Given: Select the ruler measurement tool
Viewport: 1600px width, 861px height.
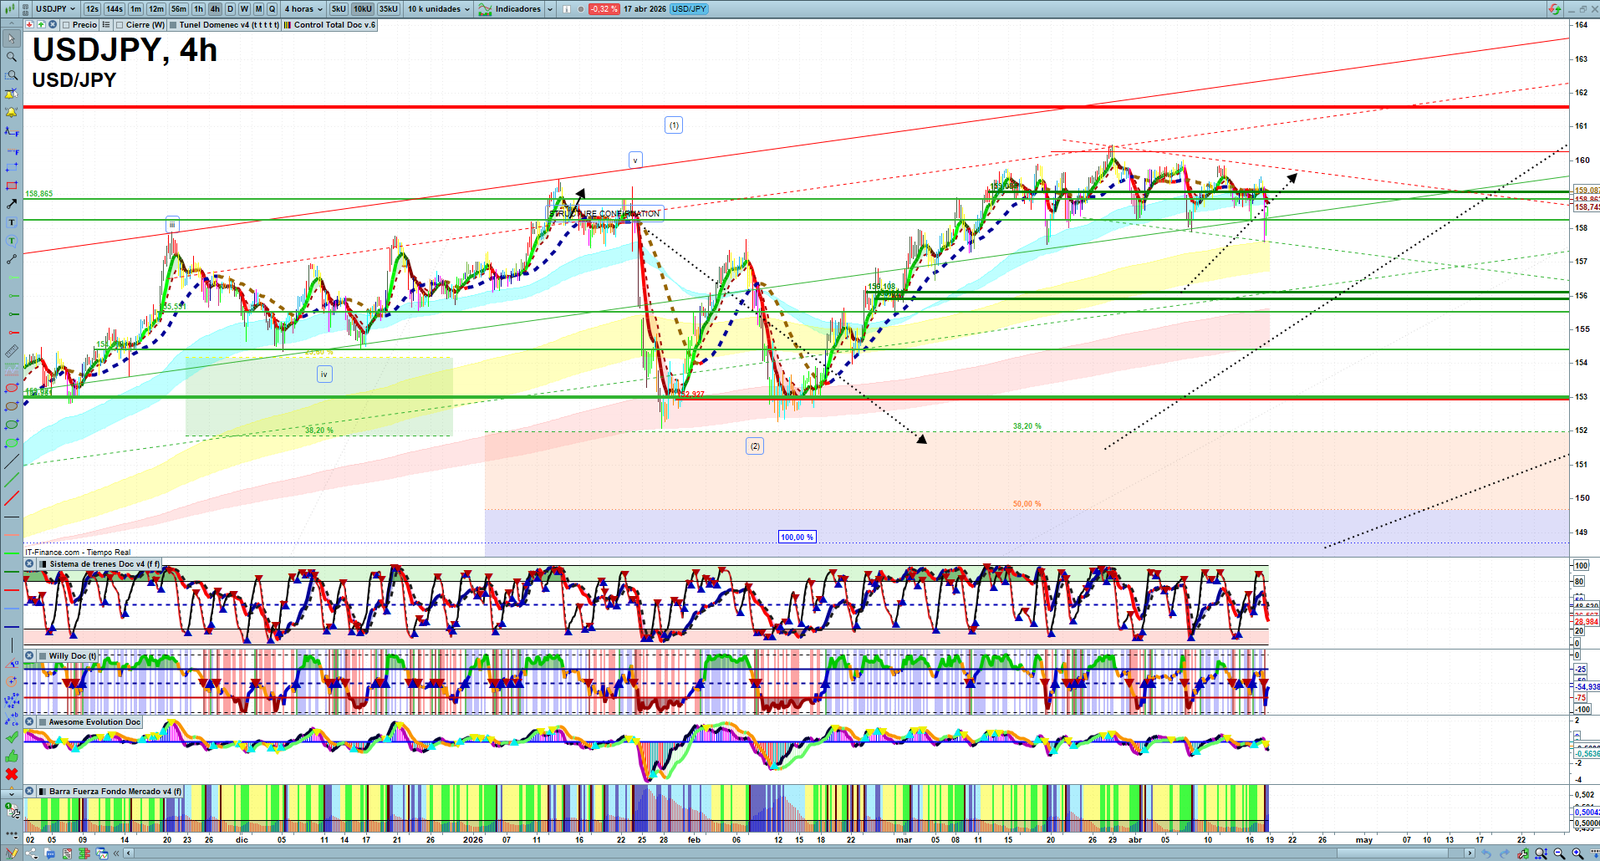Looking at the screenshot, I should (12, 352).
